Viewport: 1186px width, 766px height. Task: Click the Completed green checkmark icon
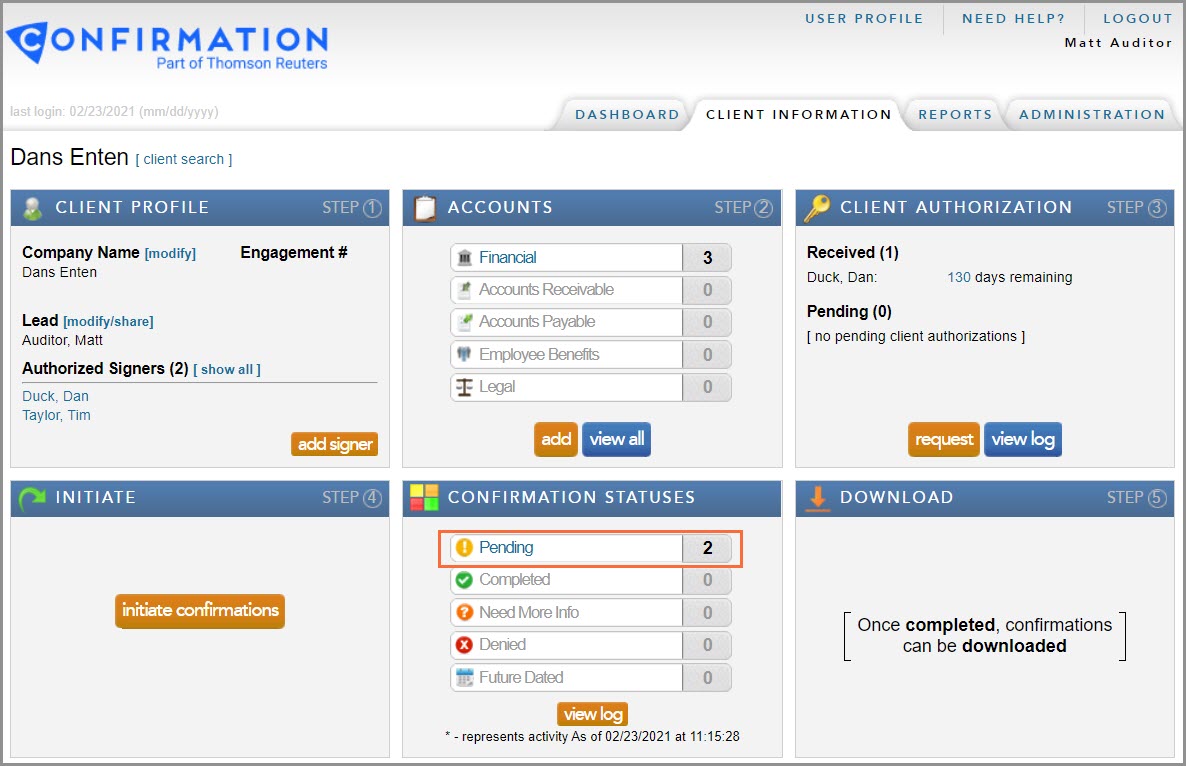[x=464, y=580]
